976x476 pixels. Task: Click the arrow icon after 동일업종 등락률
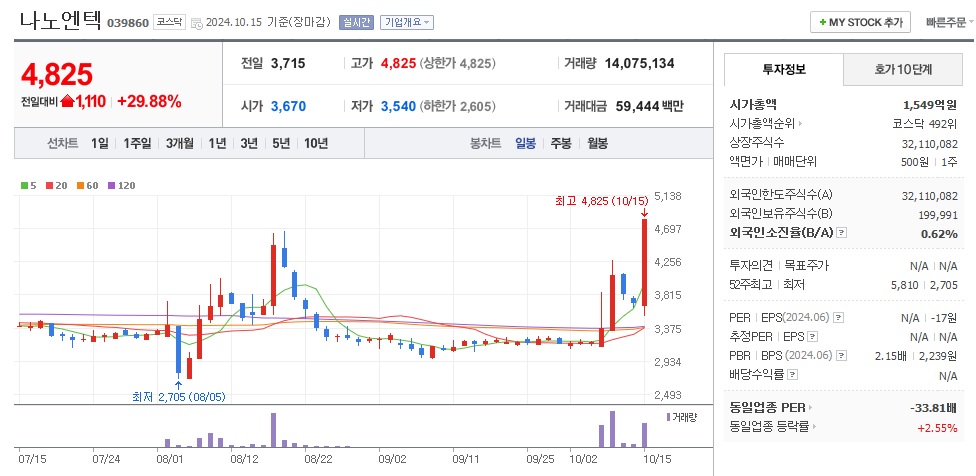(x=814, y=427)
